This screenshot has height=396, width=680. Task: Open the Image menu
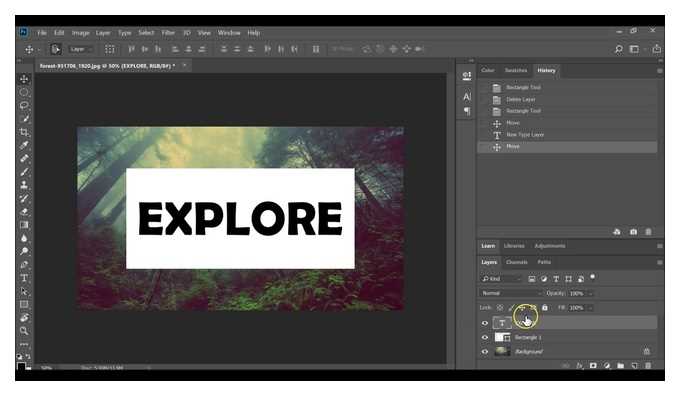(x=81, y=33)
